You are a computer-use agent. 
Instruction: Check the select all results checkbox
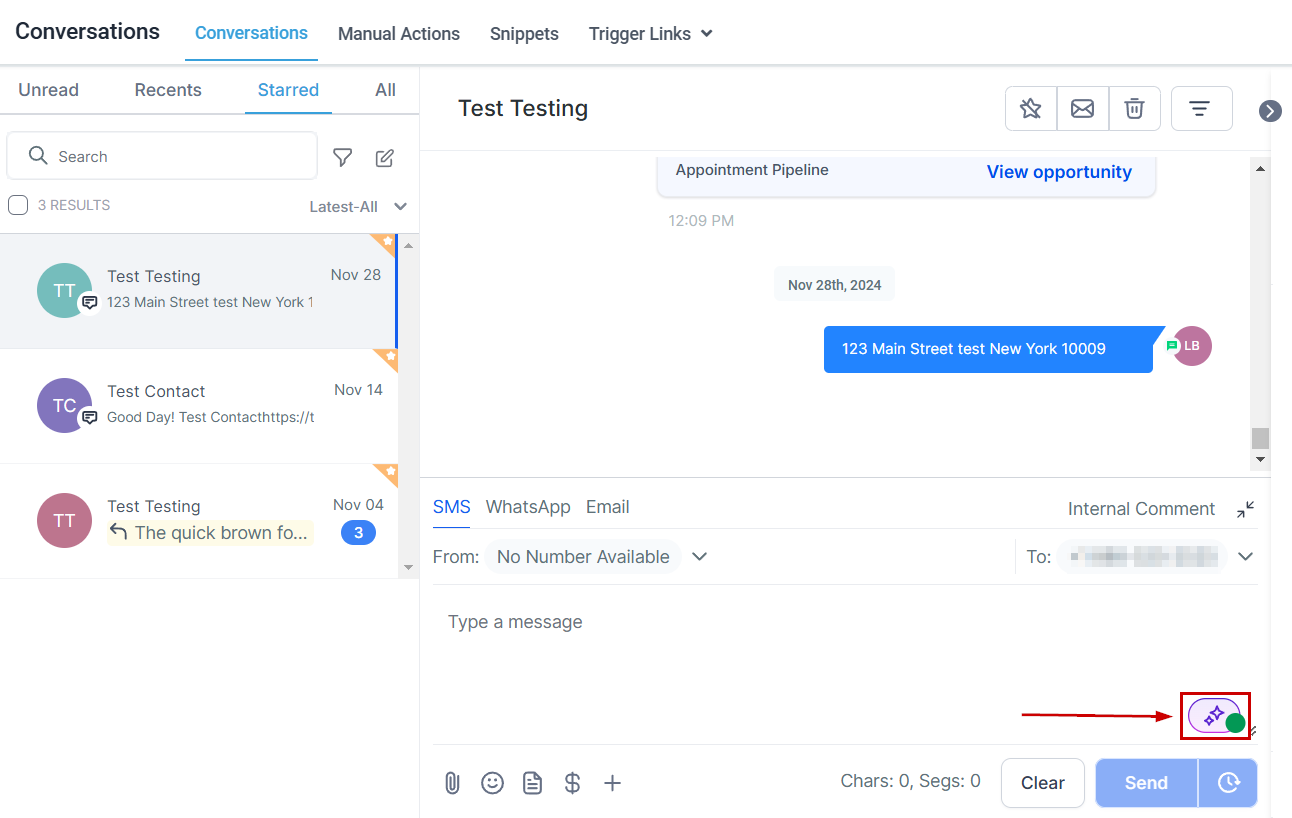point(18,206)
